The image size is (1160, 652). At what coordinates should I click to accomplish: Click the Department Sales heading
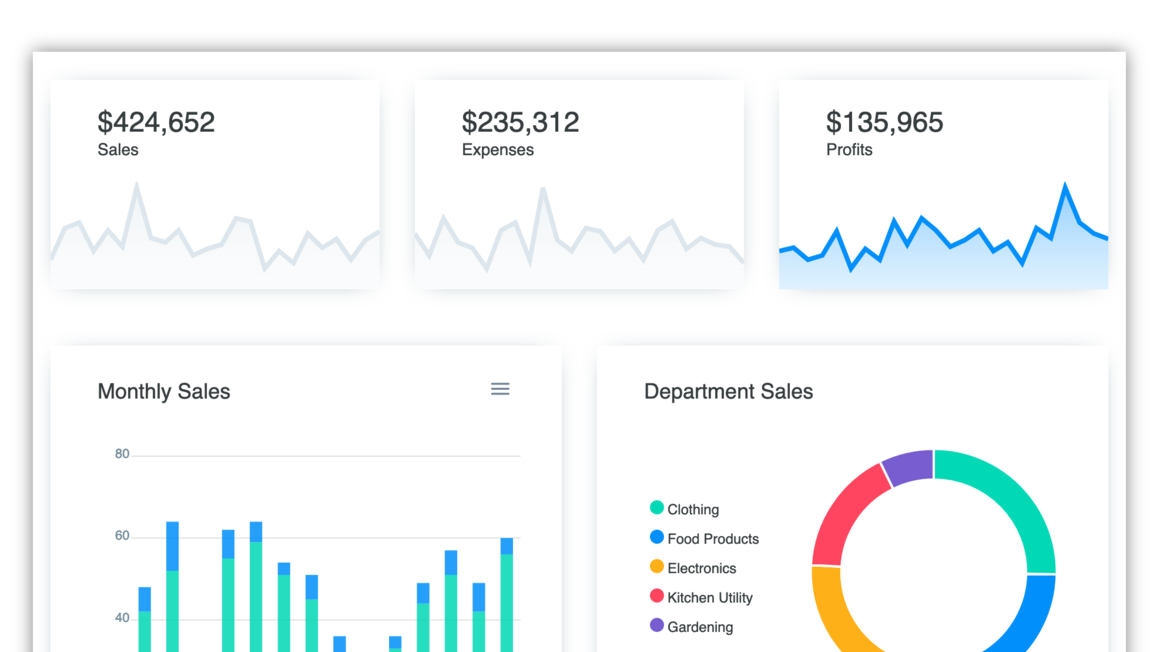point(728,392)
